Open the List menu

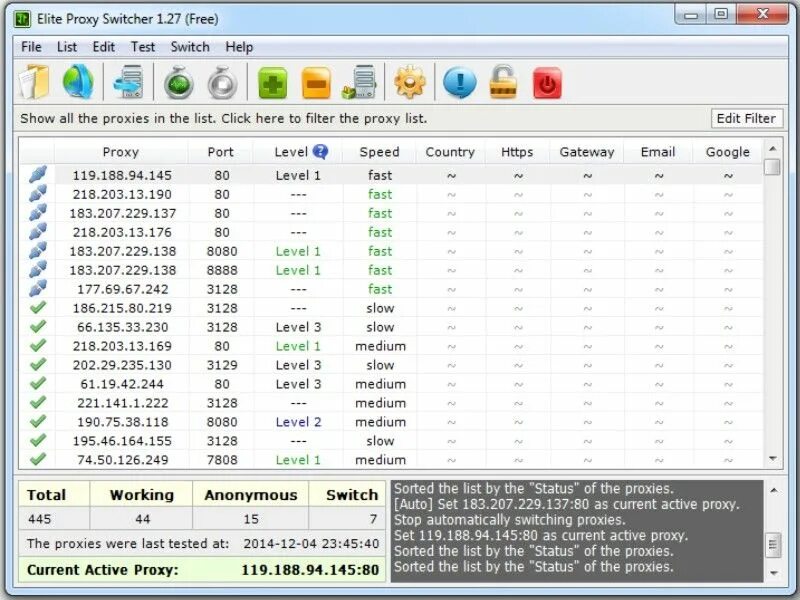[67, 47]
